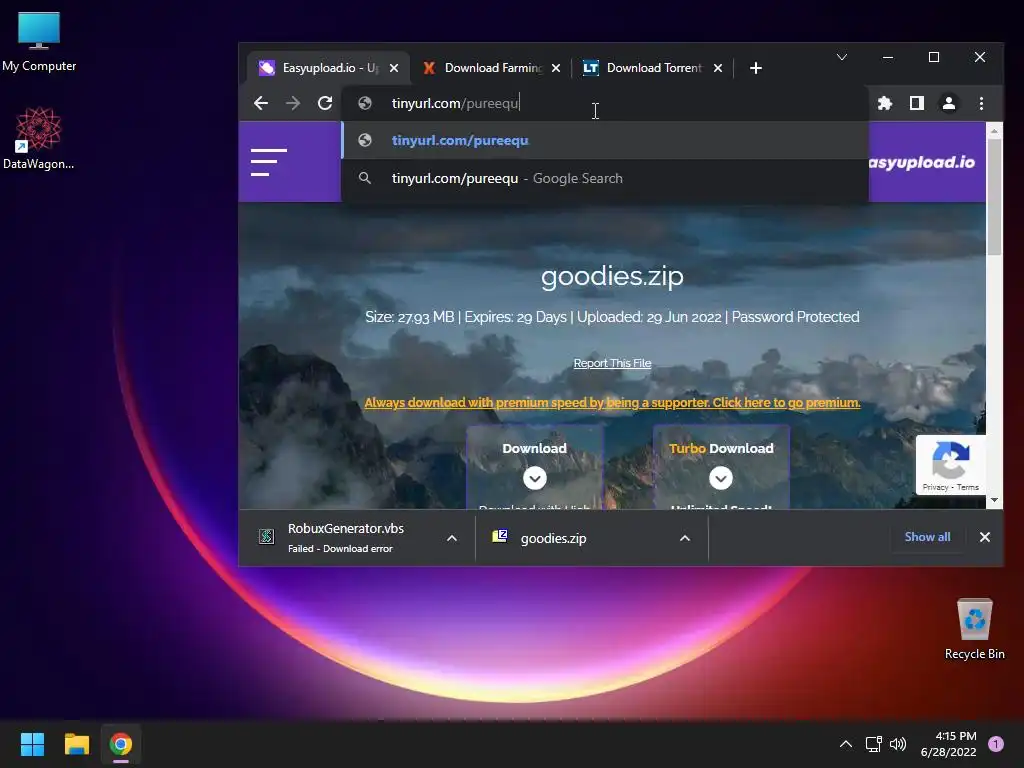Click Show all downloads
The image size is (1024, 768).
pyautogui.click(x=927, y=537)
